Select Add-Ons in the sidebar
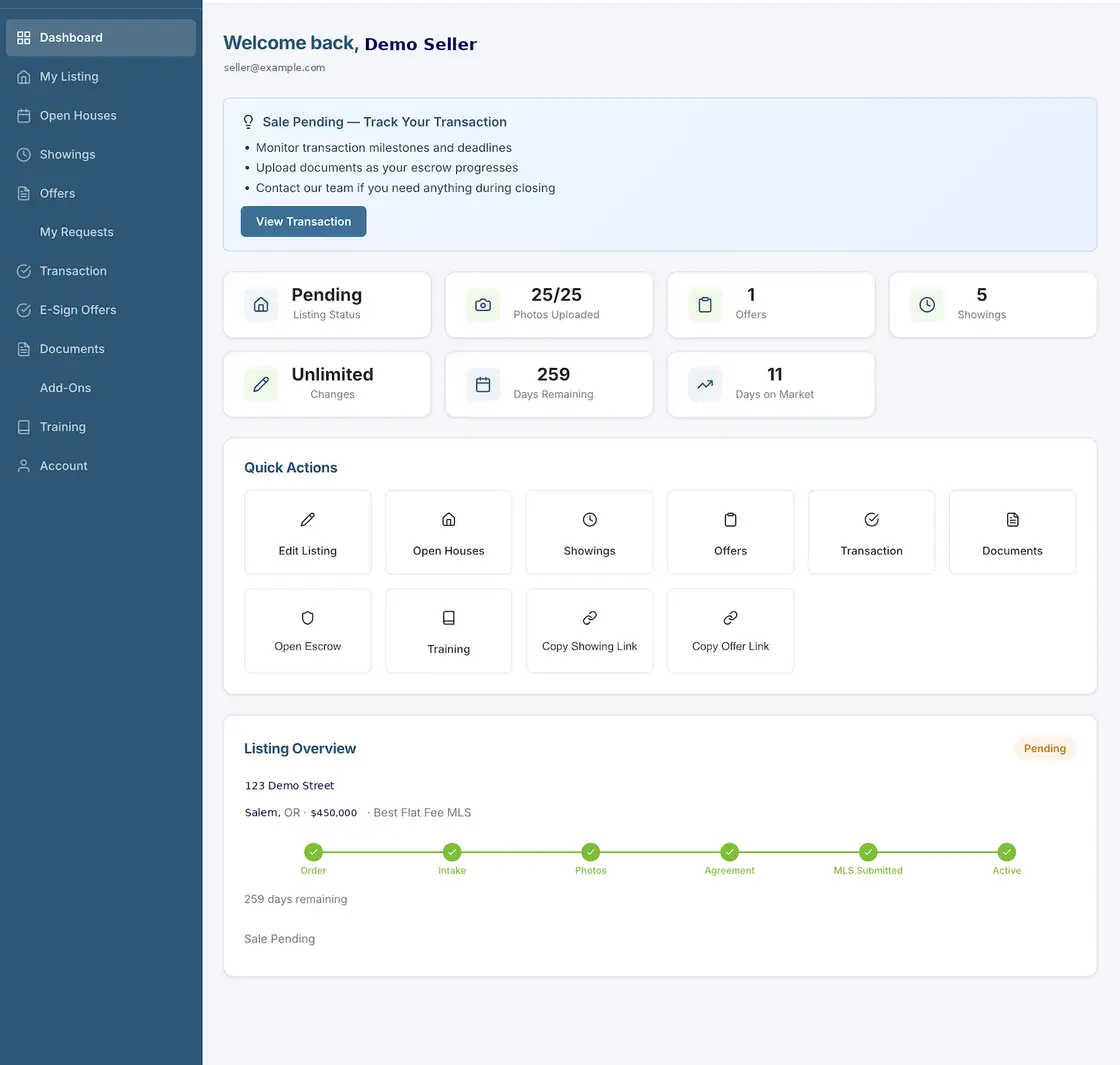The width and height of the screenshot is (1120, 1065). click(x=101, y=388)
